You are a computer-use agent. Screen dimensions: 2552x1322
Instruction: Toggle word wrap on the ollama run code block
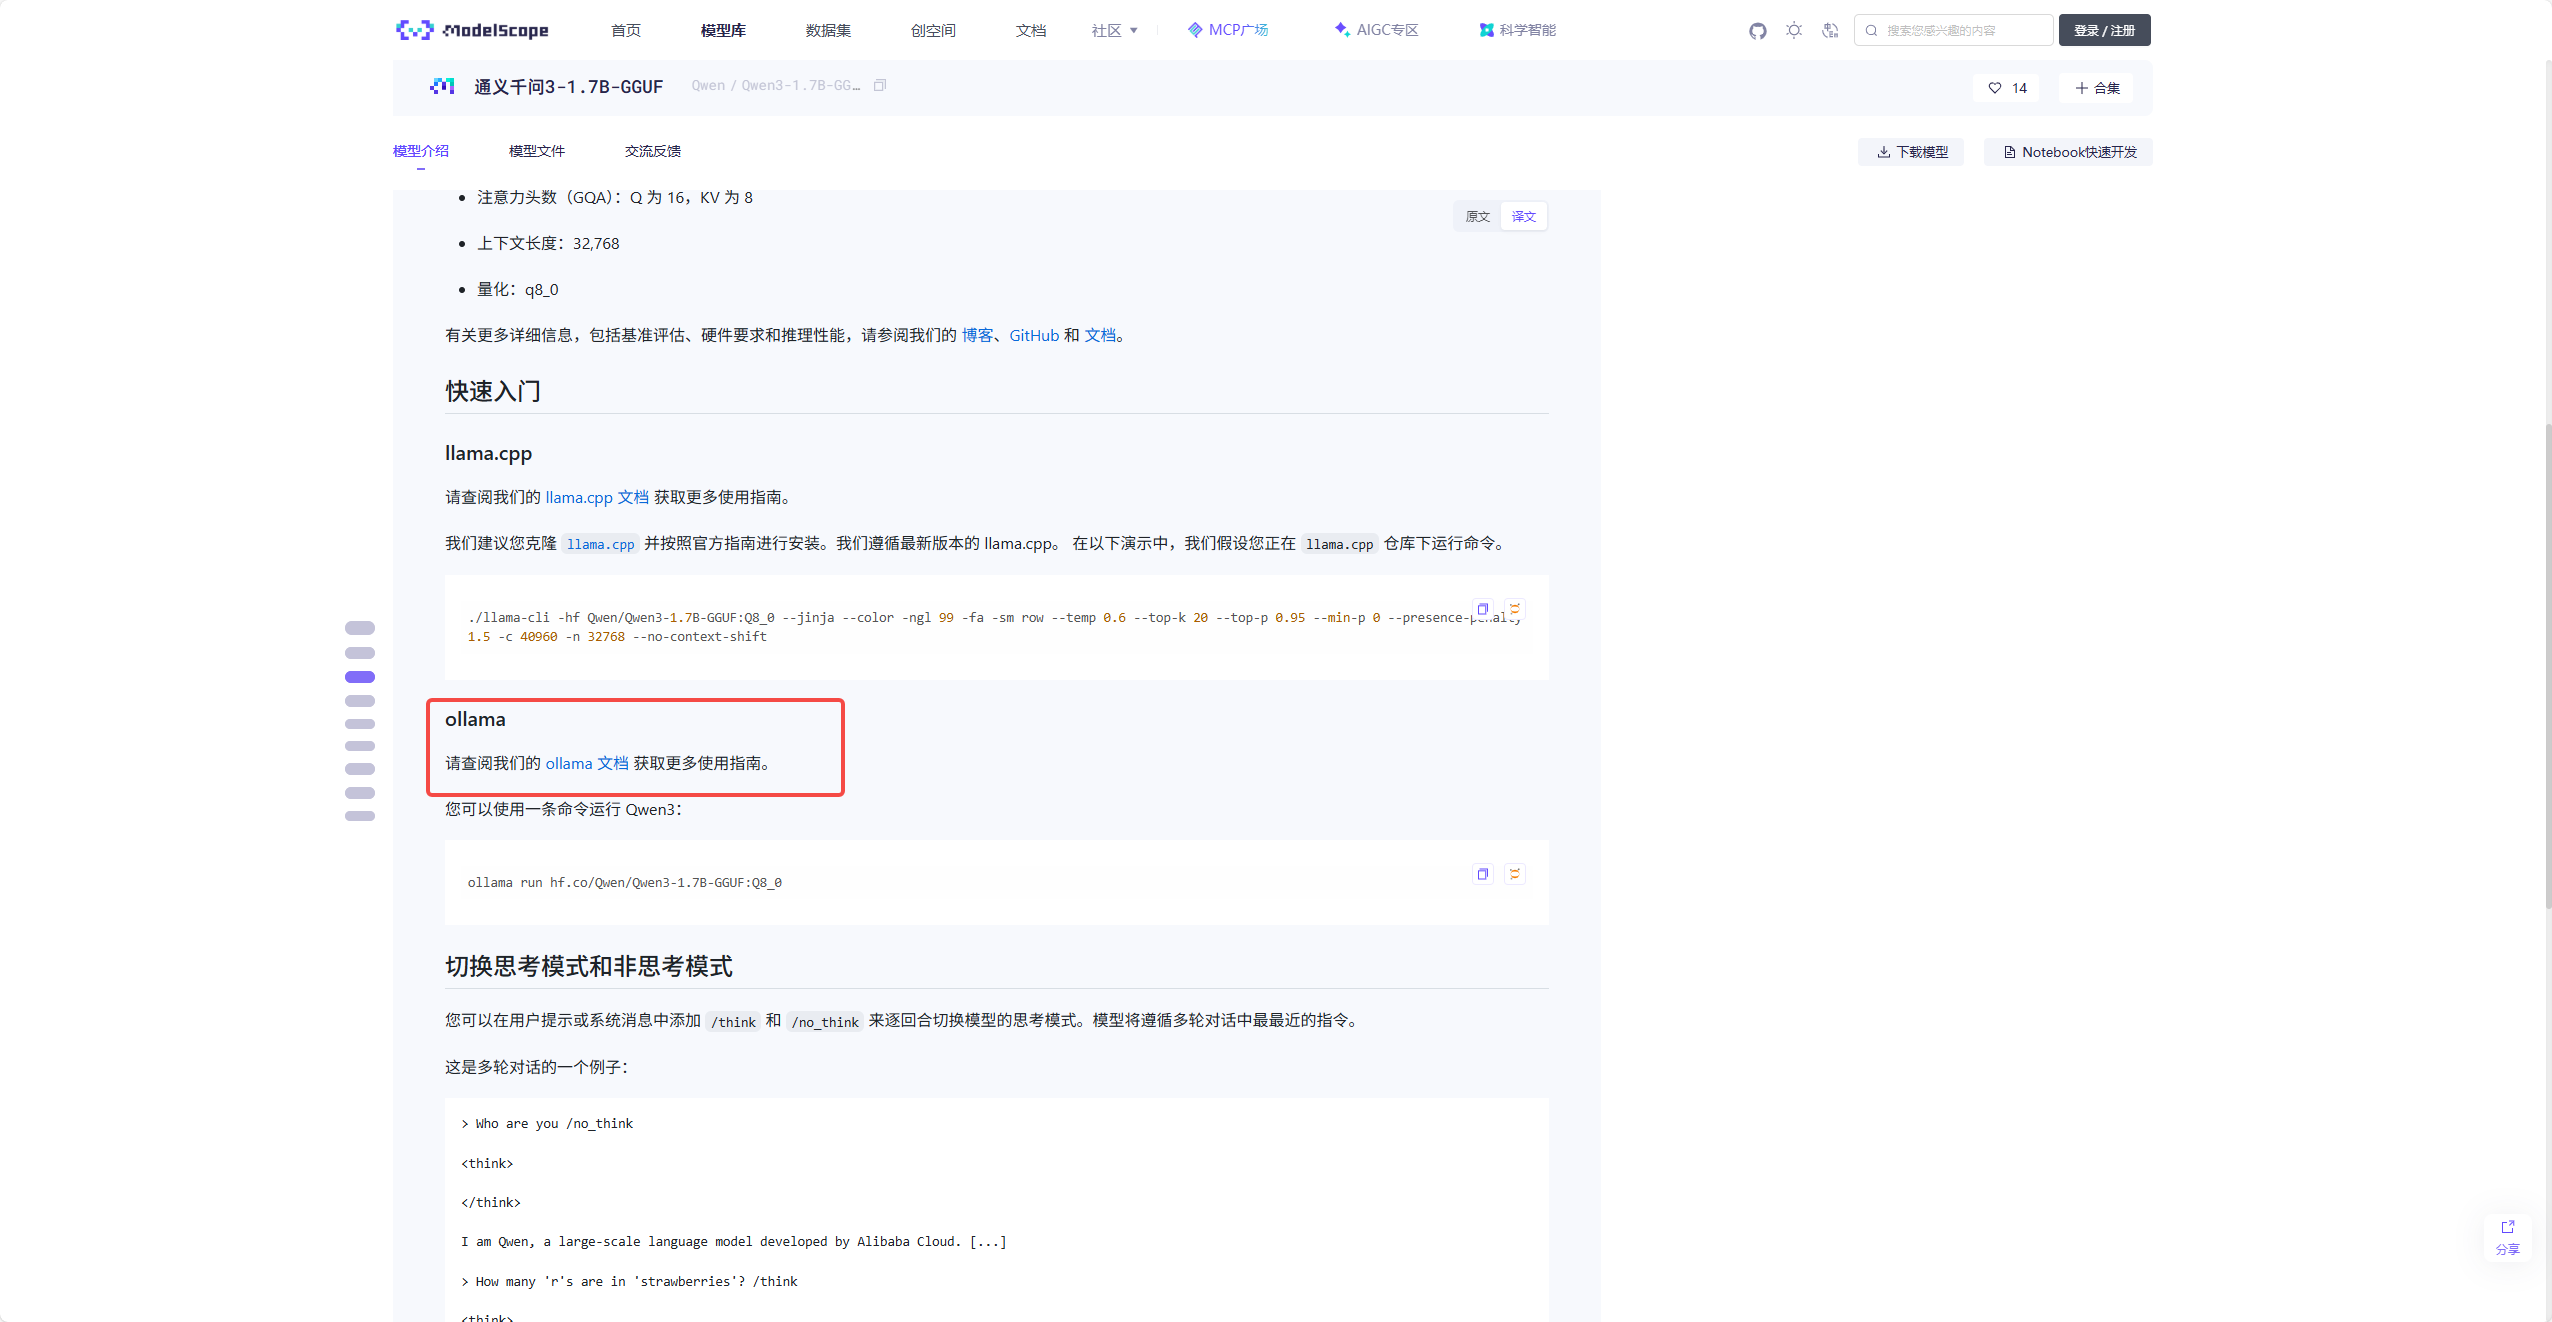(x=1515, y=874)
